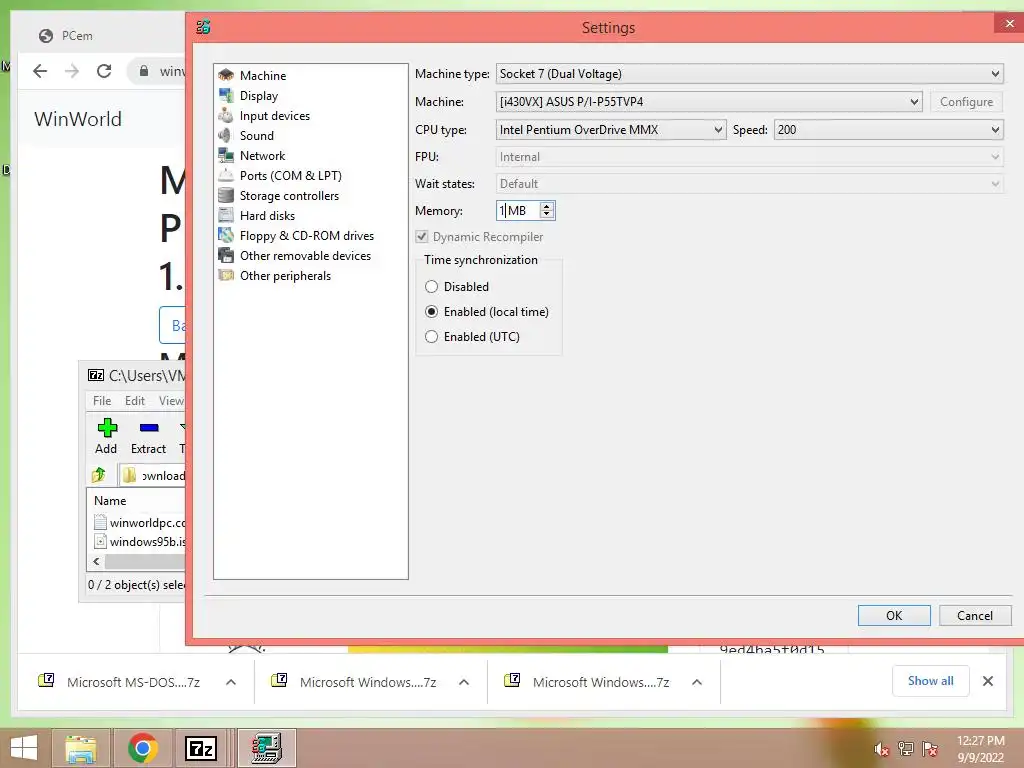Screen dimensions: 1024x768
Task: Click the blue Extract icon in 7-Zip
Action: (149, 428)
